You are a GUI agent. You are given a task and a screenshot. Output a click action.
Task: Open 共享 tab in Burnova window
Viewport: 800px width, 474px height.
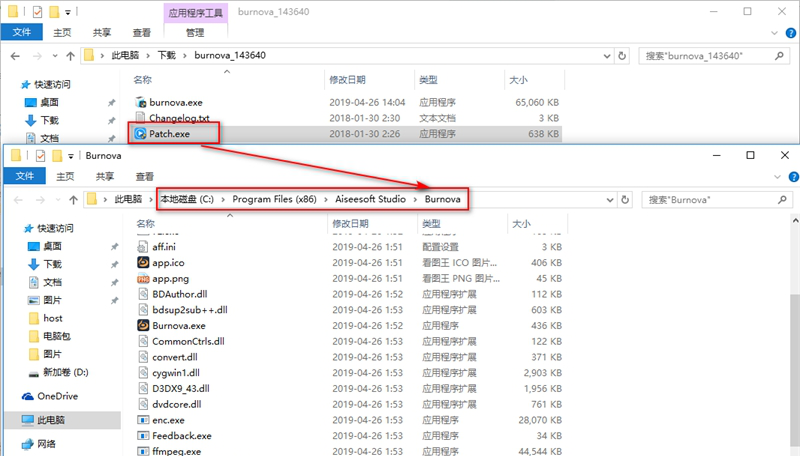tap(105, 177)
